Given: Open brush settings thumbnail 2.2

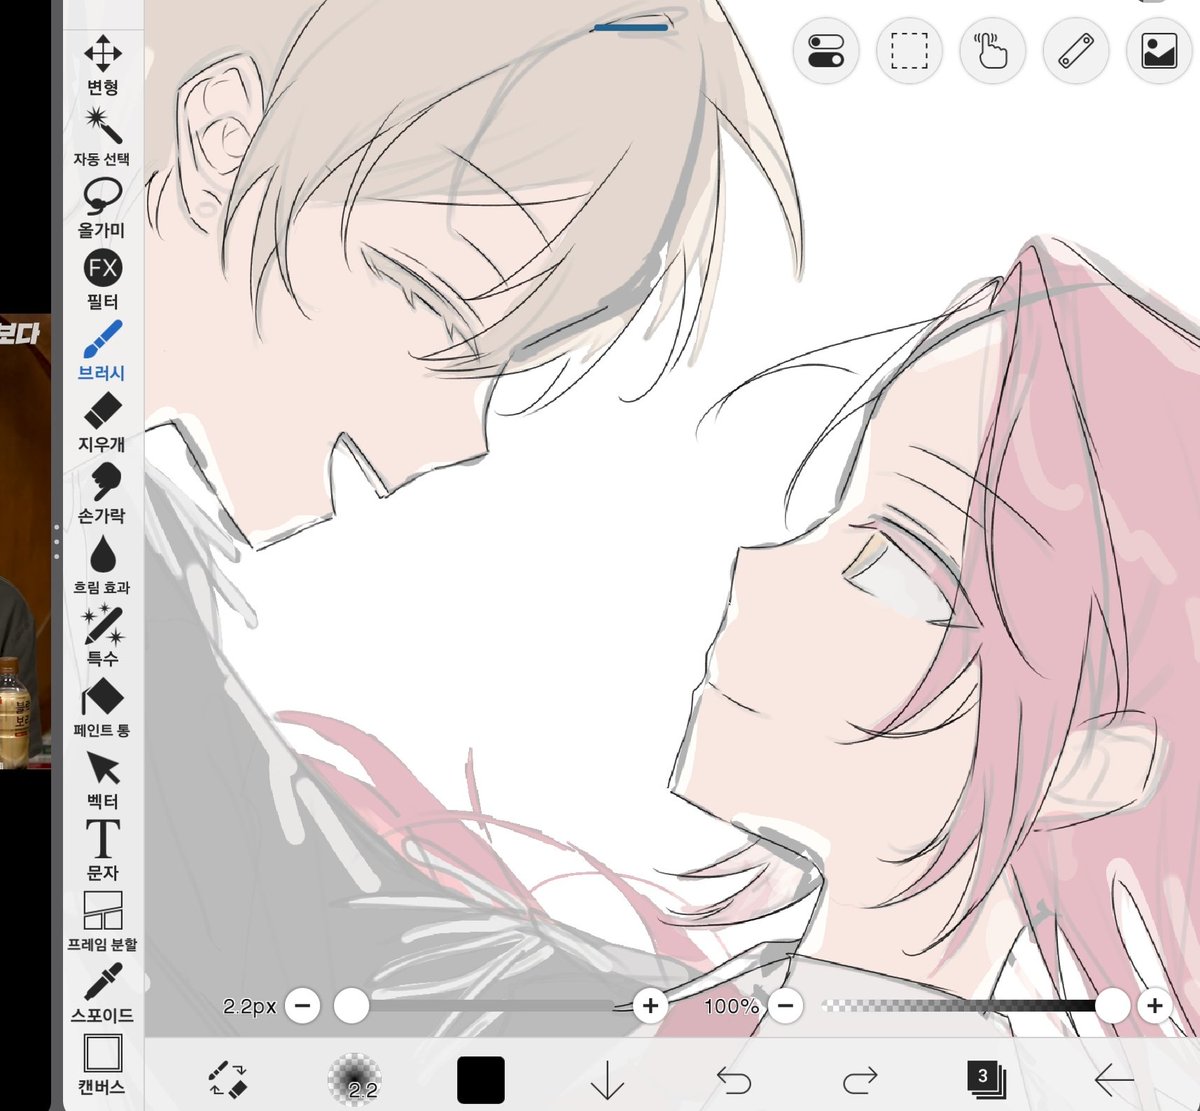Looking at the screenshot, I should pos(354,1080).
